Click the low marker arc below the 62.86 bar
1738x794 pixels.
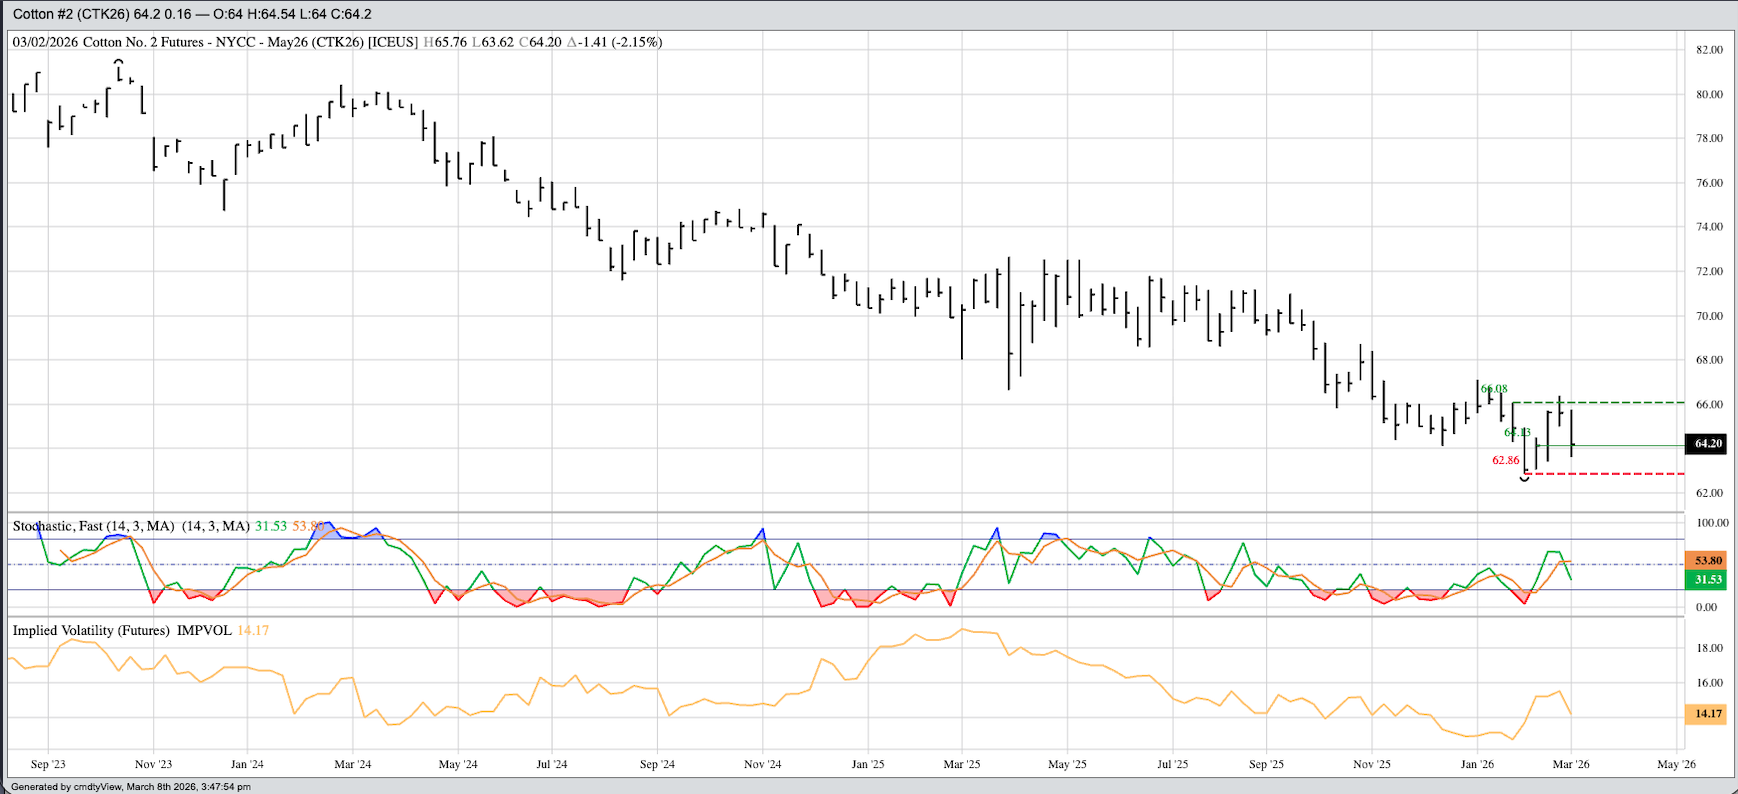[1524, 480]
